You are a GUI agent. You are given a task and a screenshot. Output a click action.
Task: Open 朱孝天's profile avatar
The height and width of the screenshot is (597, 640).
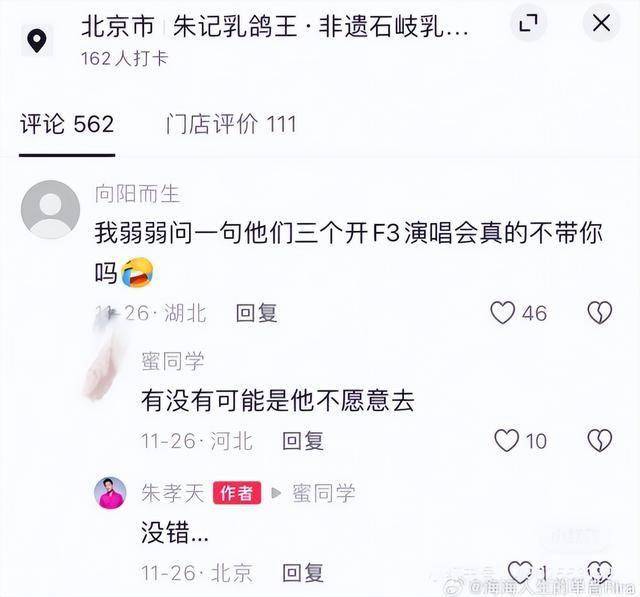110,493
